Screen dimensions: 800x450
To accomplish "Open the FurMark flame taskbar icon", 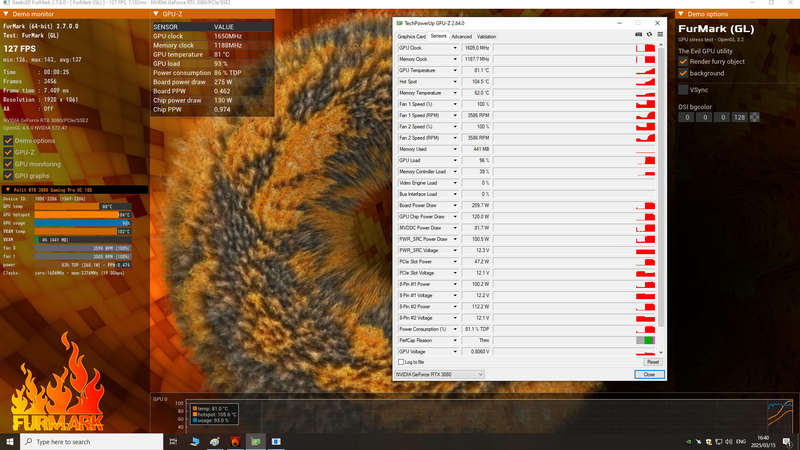I will (235, 441).
